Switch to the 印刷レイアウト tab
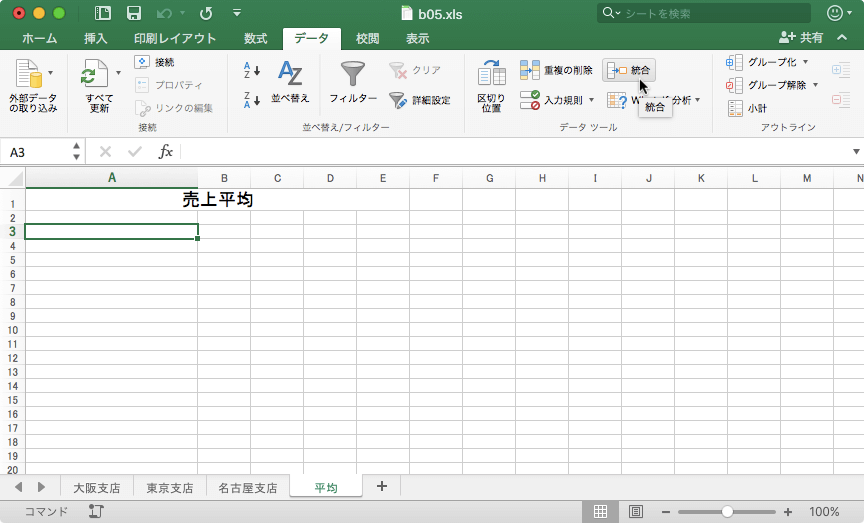 [175, 38]
